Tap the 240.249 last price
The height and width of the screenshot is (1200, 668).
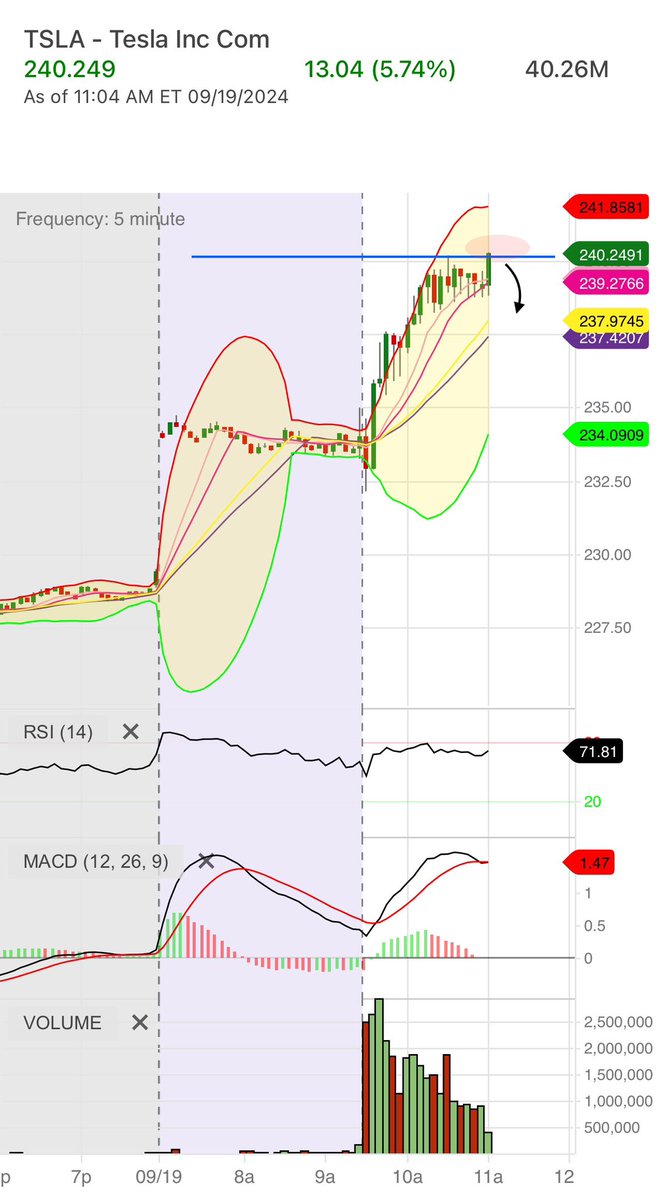69,69
